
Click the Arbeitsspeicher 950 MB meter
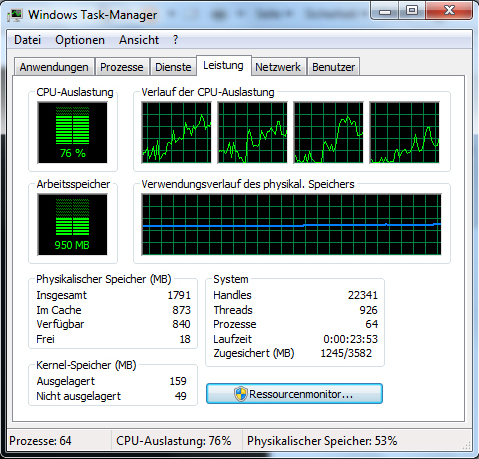click(72, 225)
